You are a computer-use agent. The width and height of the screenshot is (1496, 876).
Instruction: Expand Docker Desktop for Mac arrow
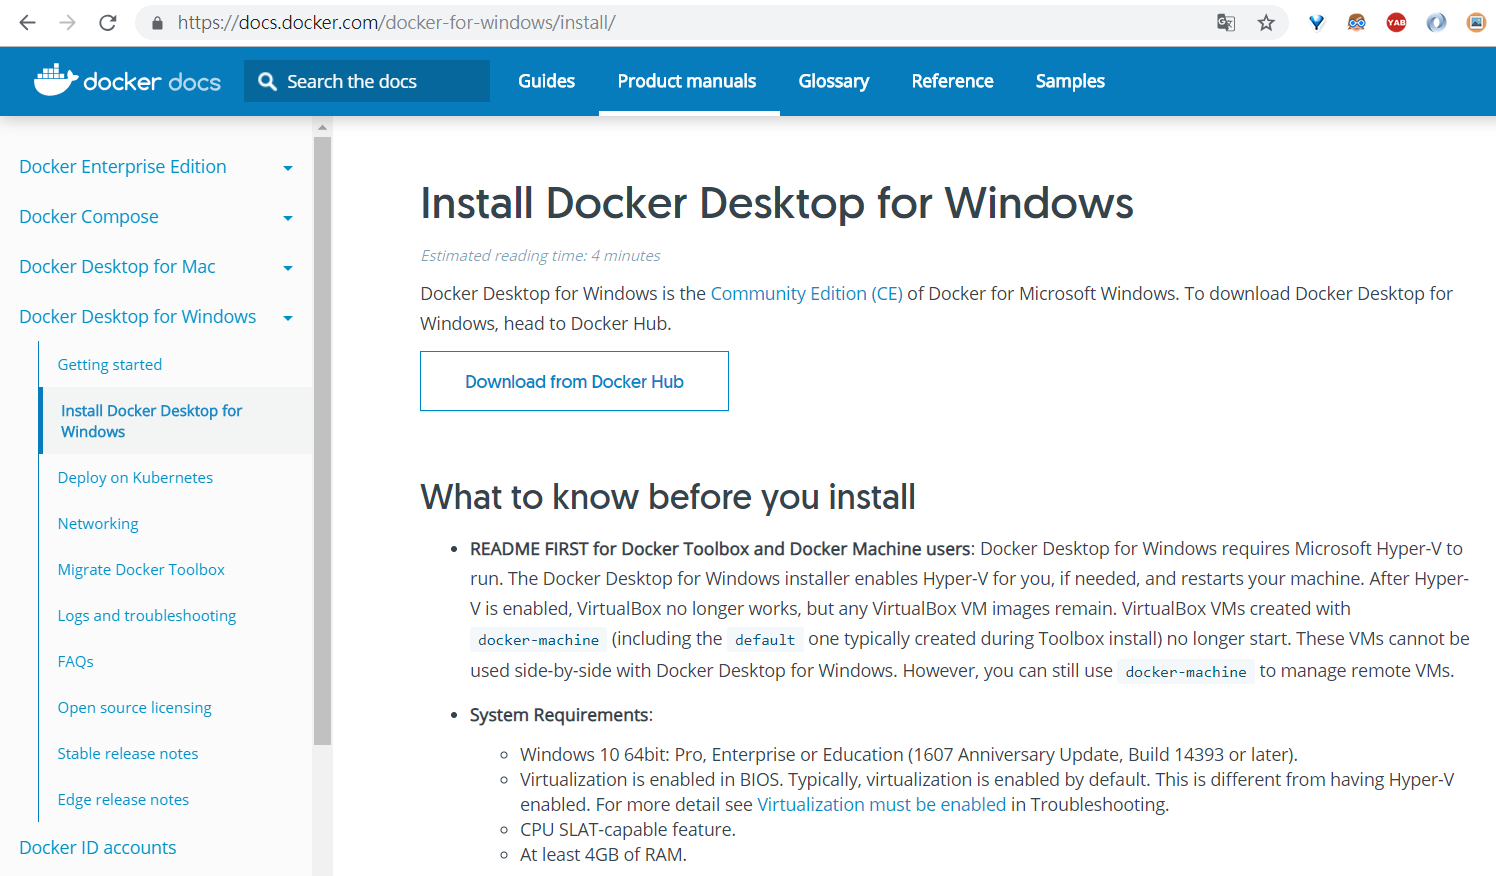288,268
